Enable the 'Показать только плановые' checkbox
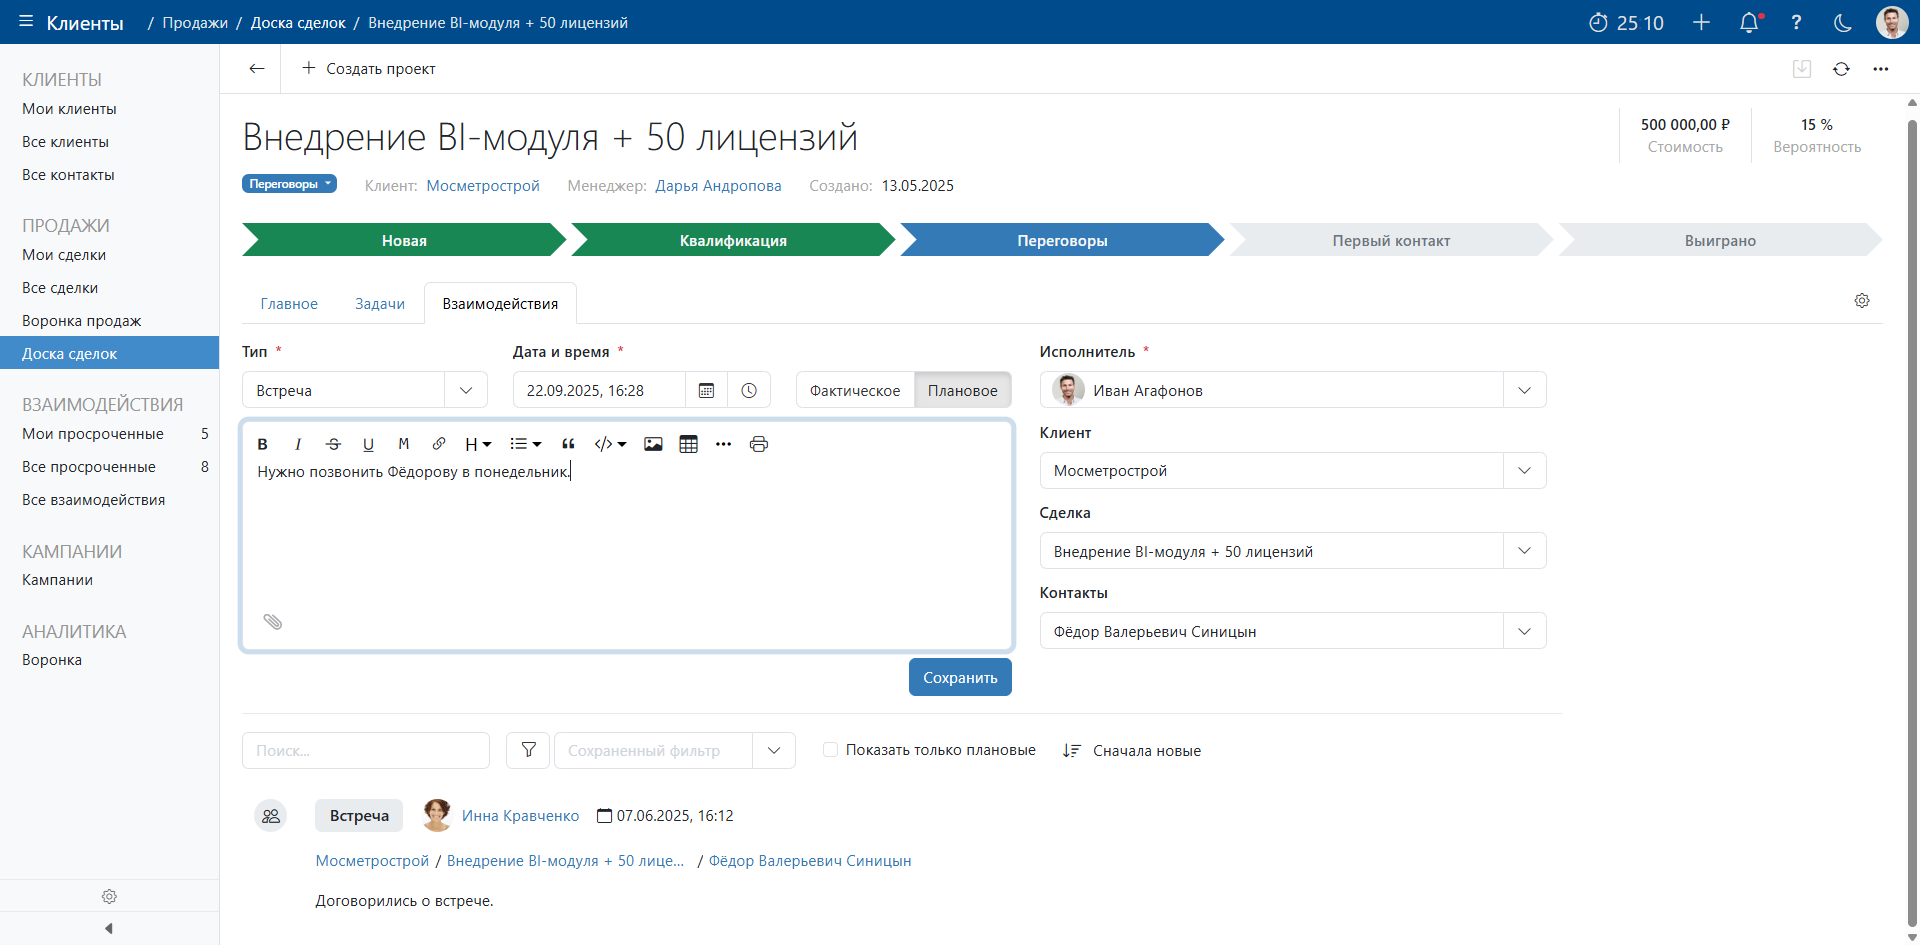 [830, 750]
